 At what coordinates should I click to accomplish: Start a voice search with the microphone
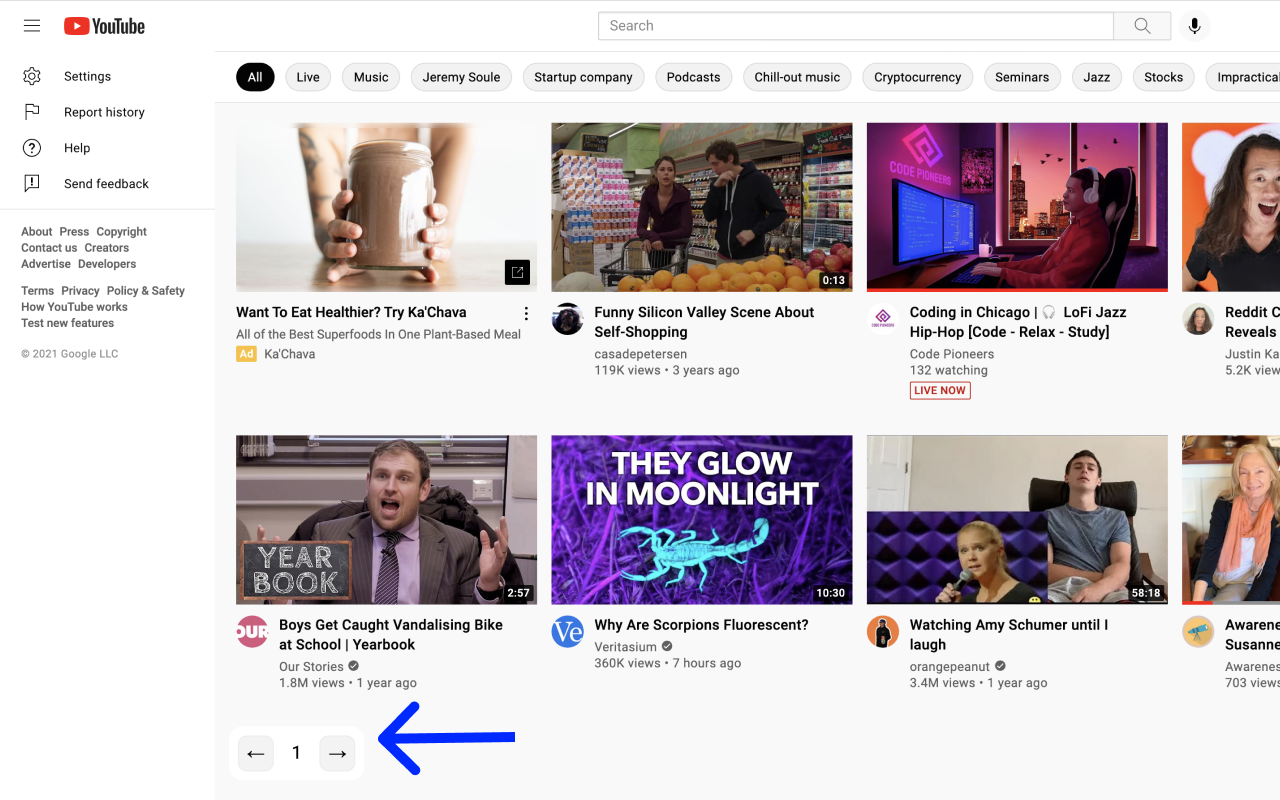1195,25
